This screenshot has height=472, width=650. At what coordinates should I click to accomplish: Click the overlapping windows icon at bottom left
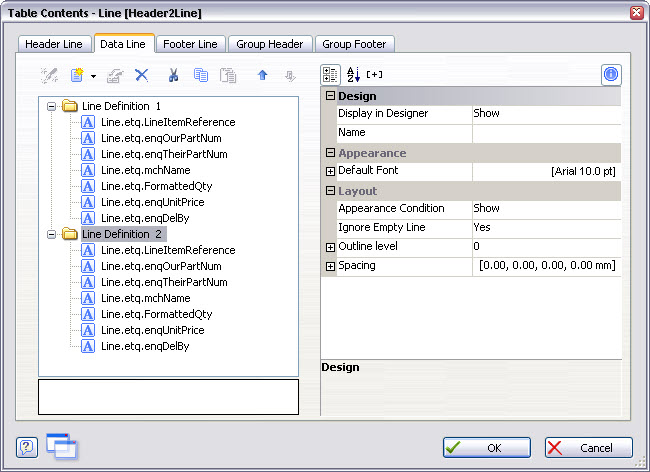coord(62,446)
